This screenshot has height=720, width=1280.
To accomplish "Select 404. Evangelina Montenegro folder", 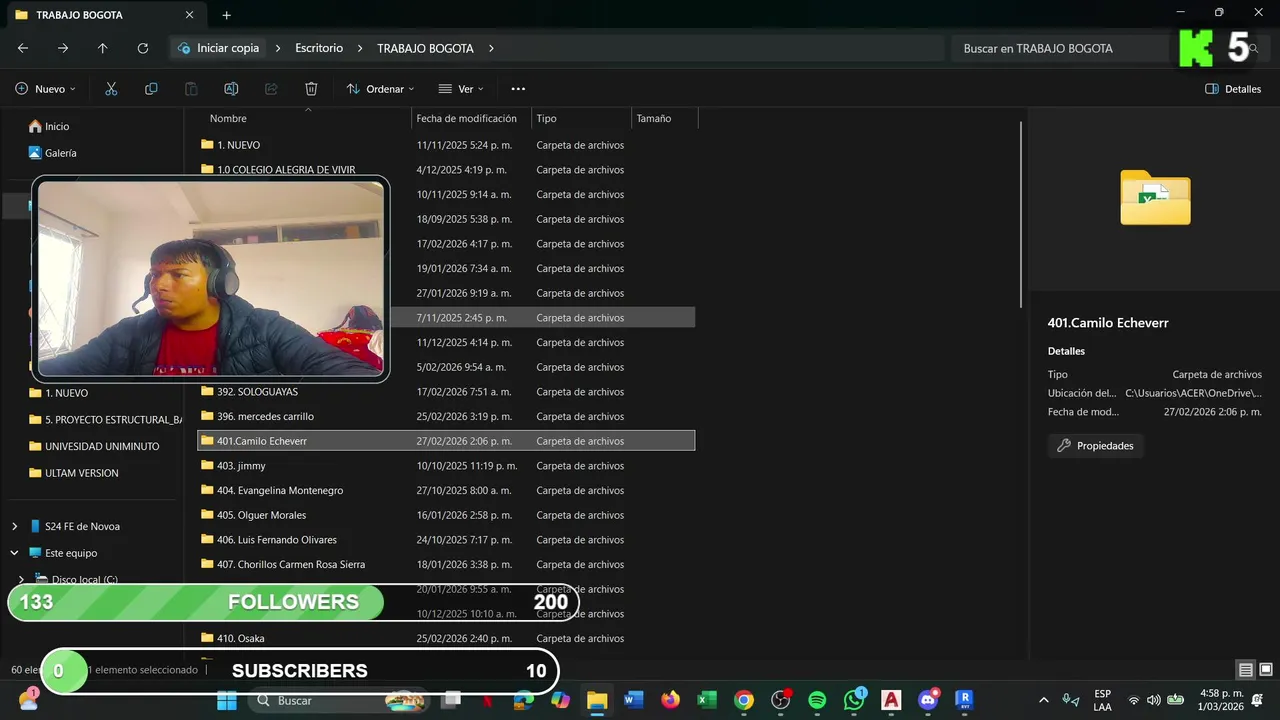I will (x=446, y=490).
